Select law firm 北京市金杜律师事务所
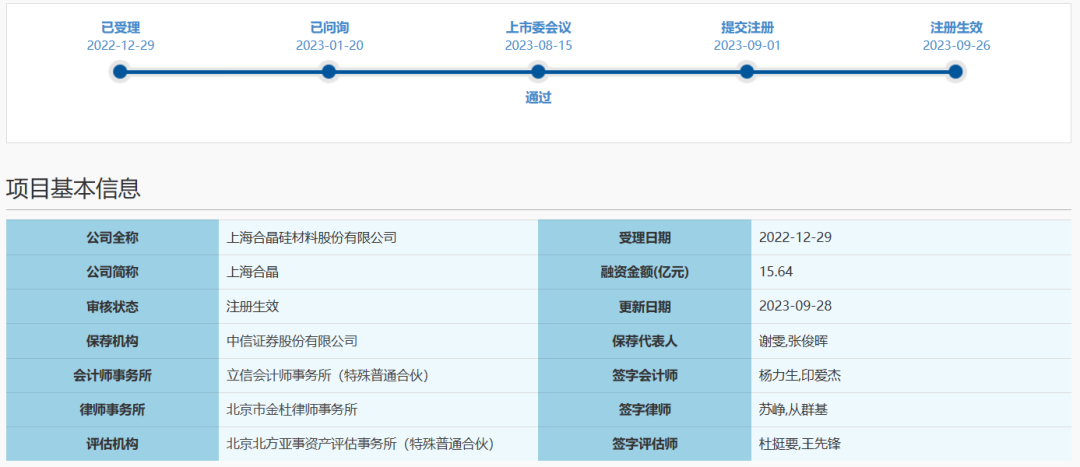The width and height of the screenshot is (1080, 467). pos(292,410)
